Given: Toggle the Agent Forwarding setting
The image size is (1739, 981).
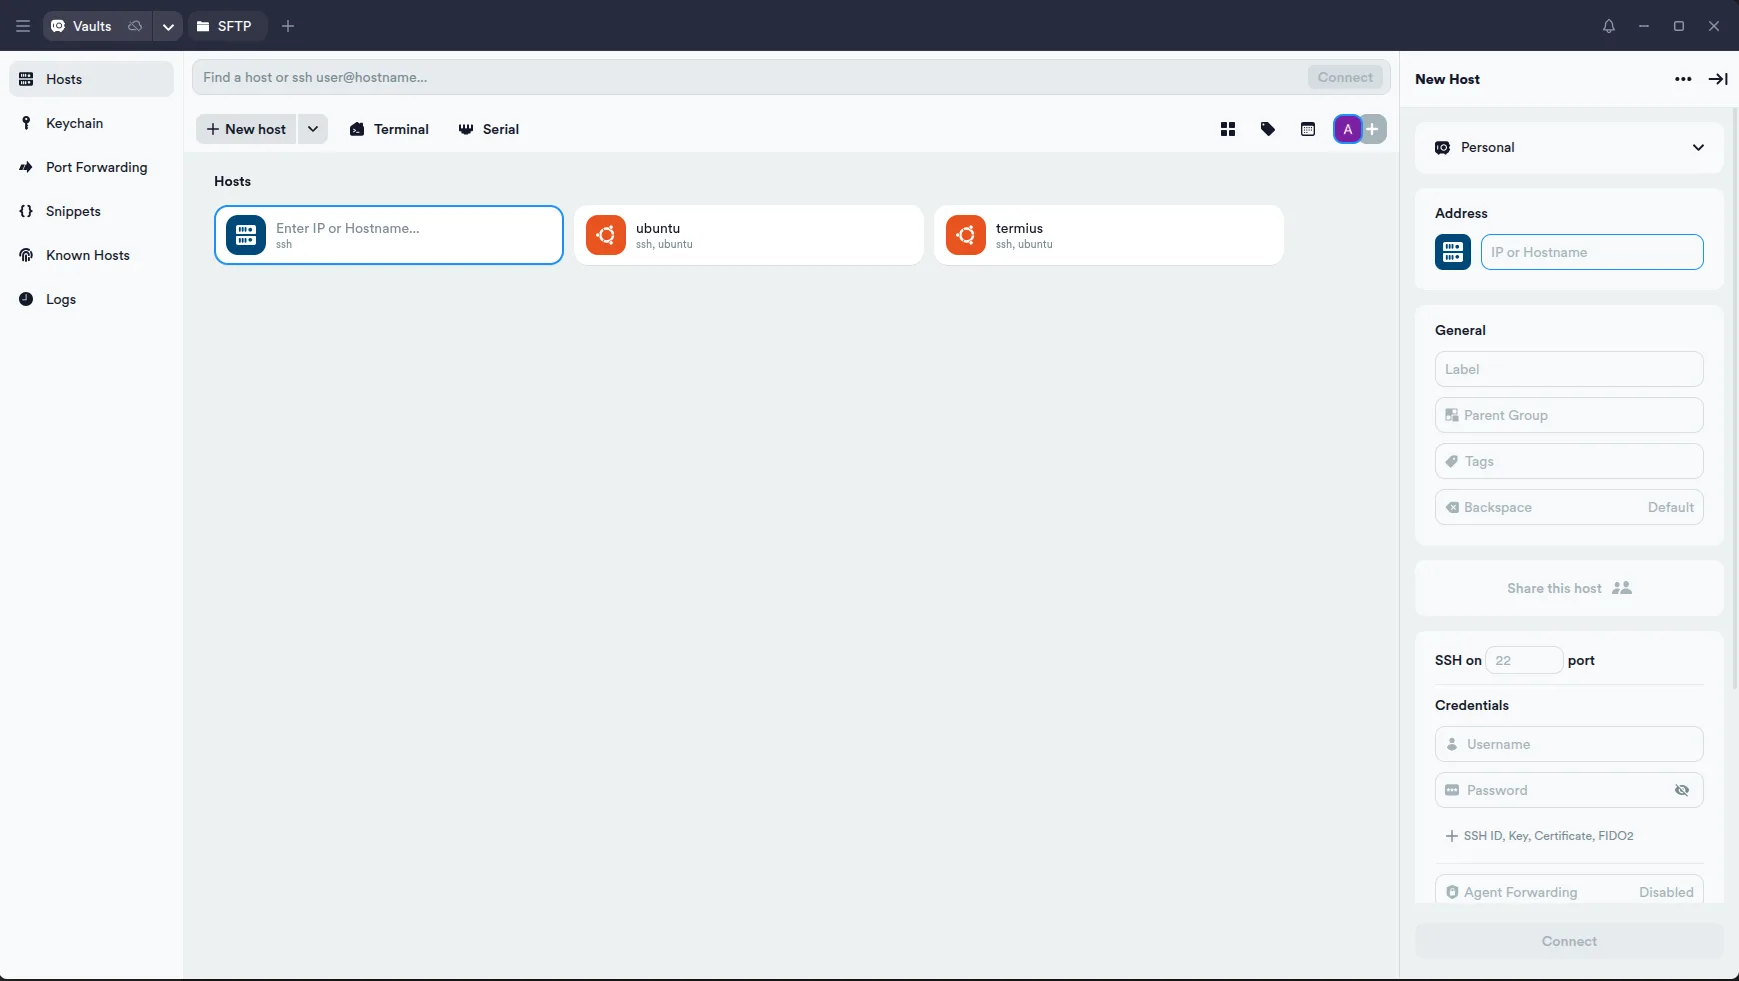Looking at the screenshot, I should click(x=1569, y=891).
